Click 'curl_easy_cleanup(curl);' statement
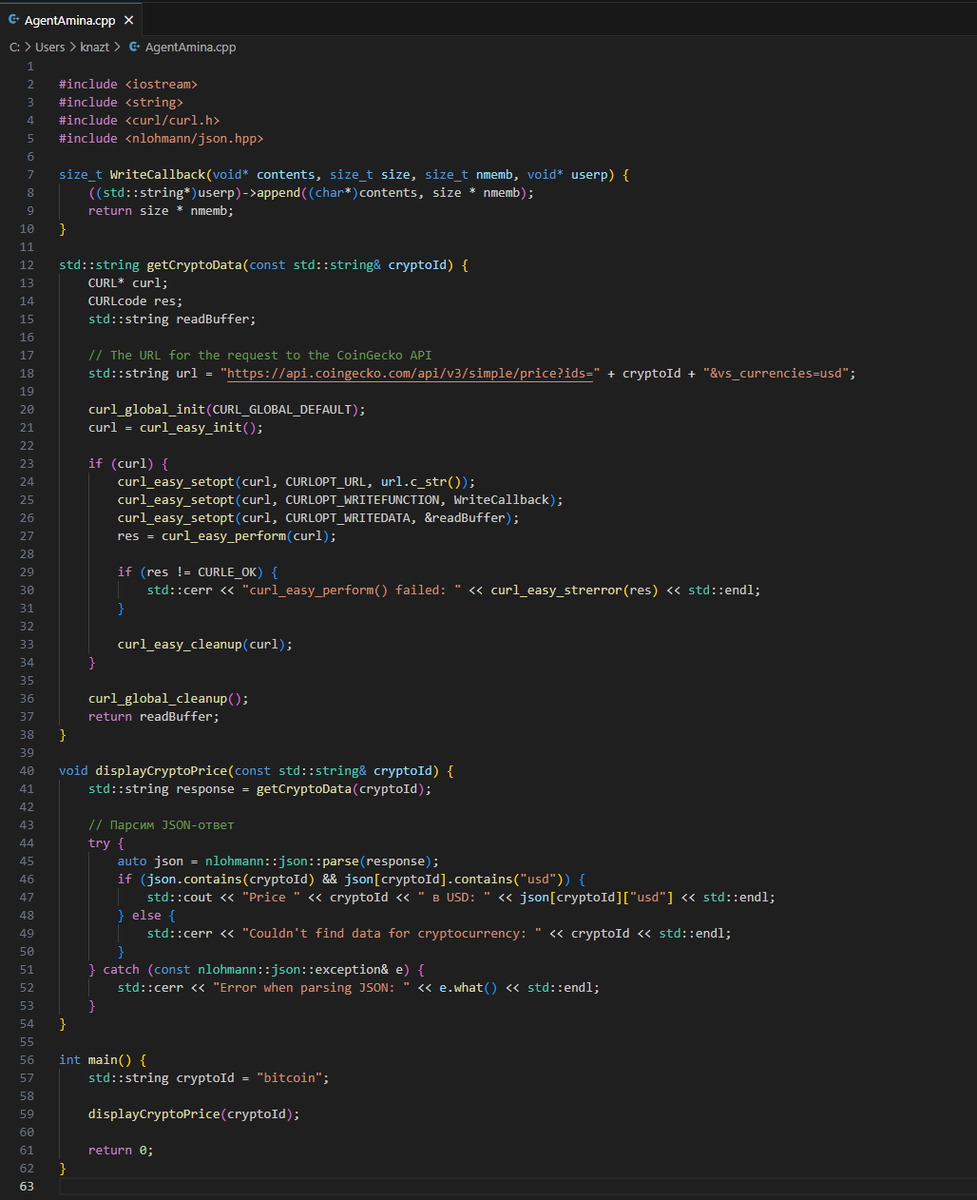 tap(205, 645)
